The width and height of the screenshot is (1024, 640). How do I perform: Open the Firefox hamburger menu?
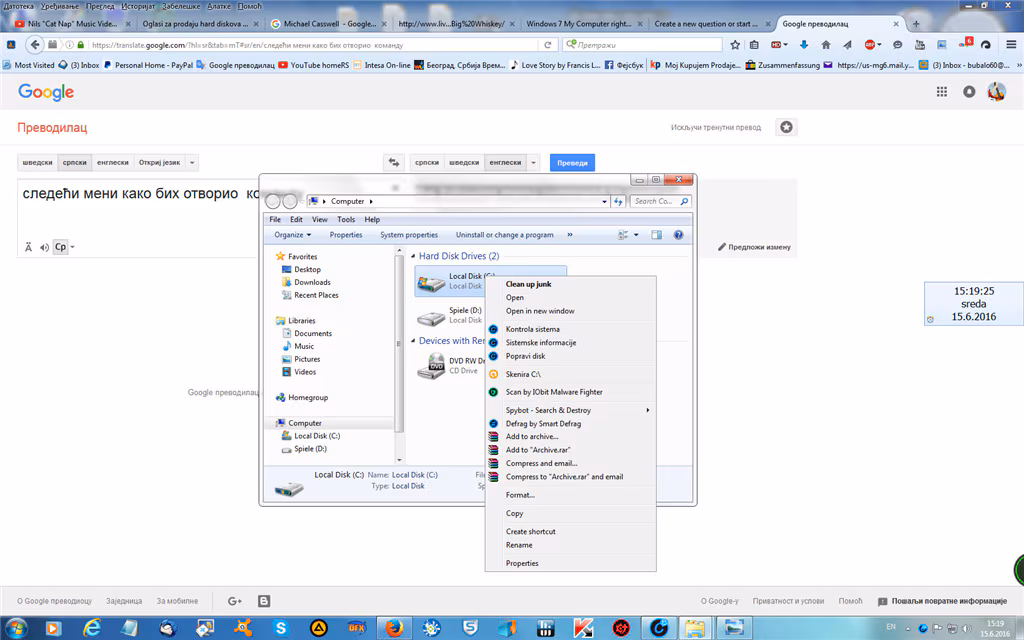tap(1011, 45)
